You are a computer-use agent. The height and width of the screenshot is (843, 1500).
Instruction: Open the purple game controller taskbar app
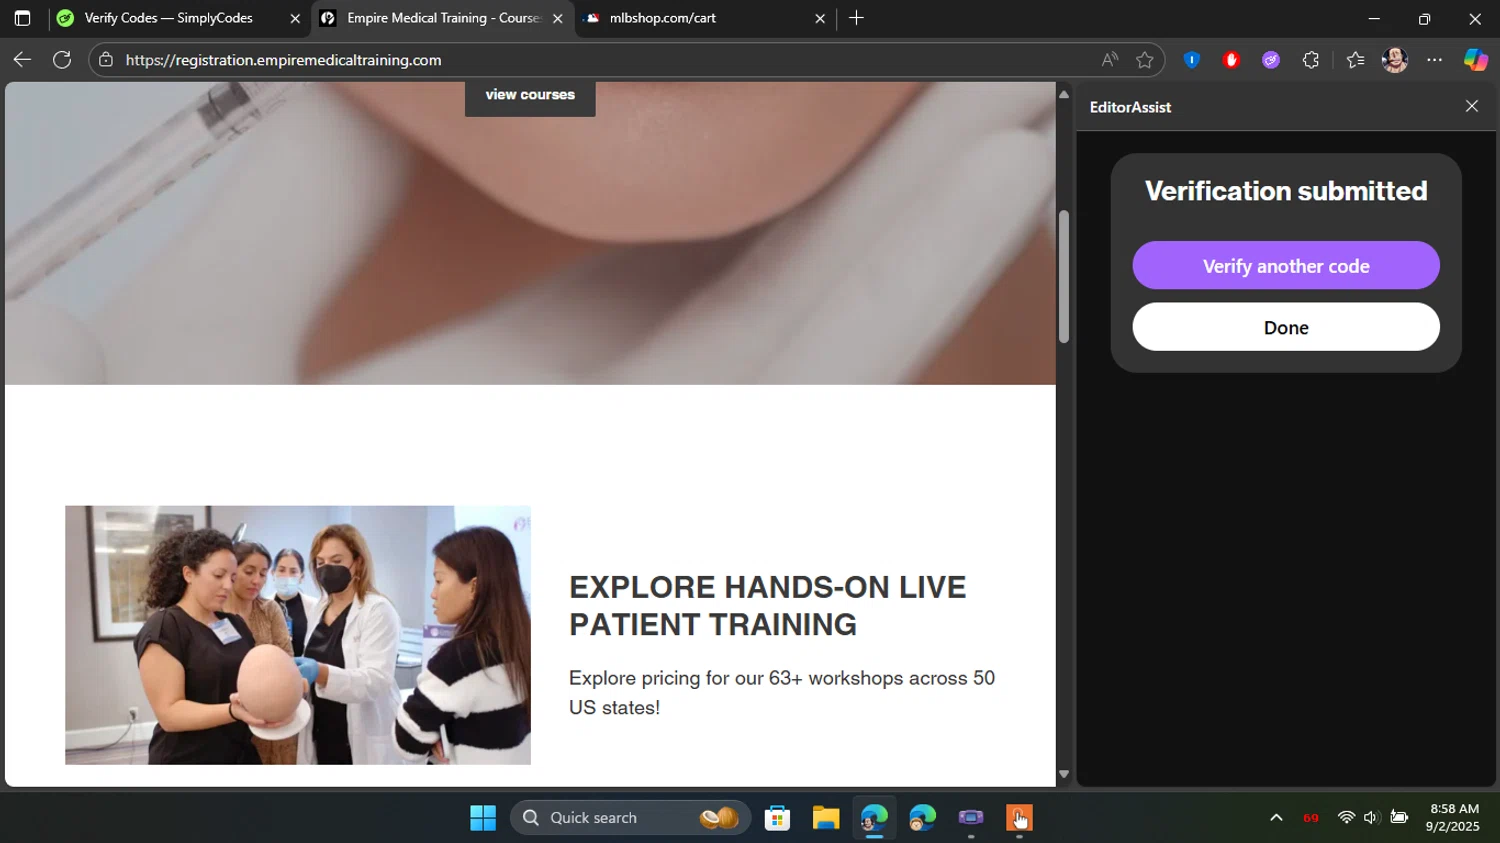point(971,818)
